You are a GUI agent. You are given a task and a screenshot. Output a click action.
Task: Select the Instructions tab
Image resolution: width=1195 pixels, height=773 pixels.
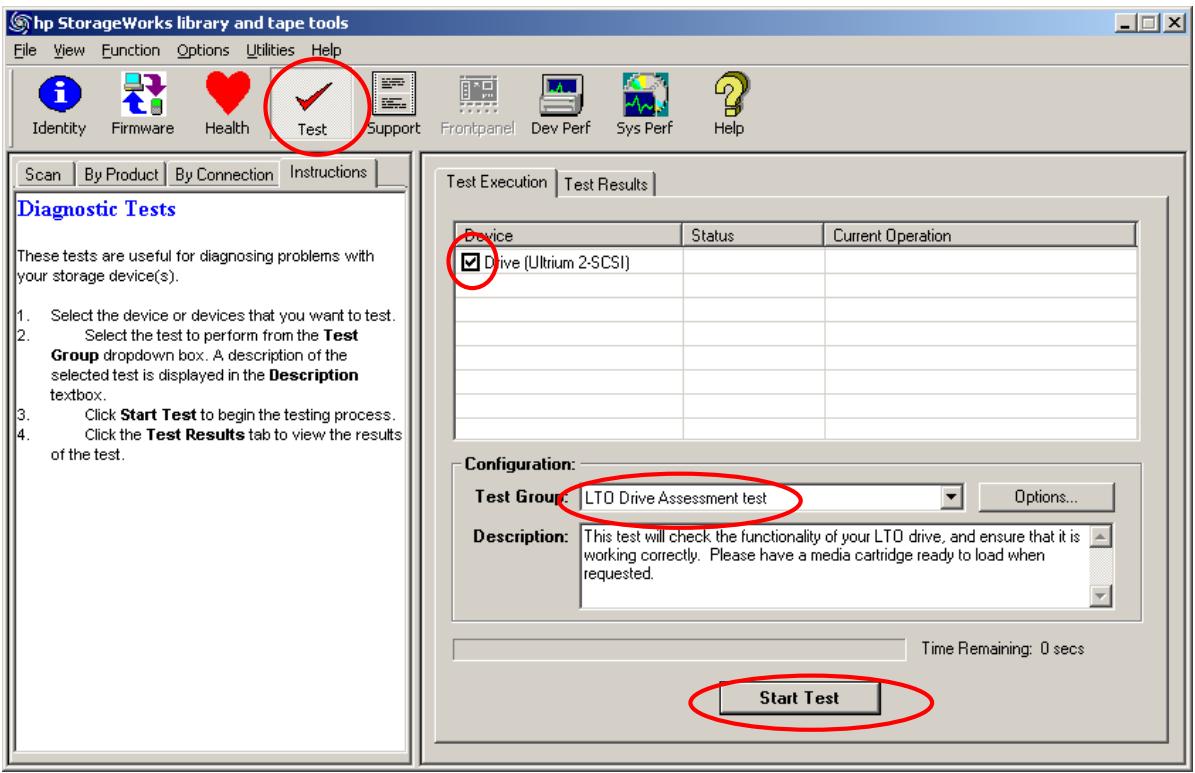point(328,172)
